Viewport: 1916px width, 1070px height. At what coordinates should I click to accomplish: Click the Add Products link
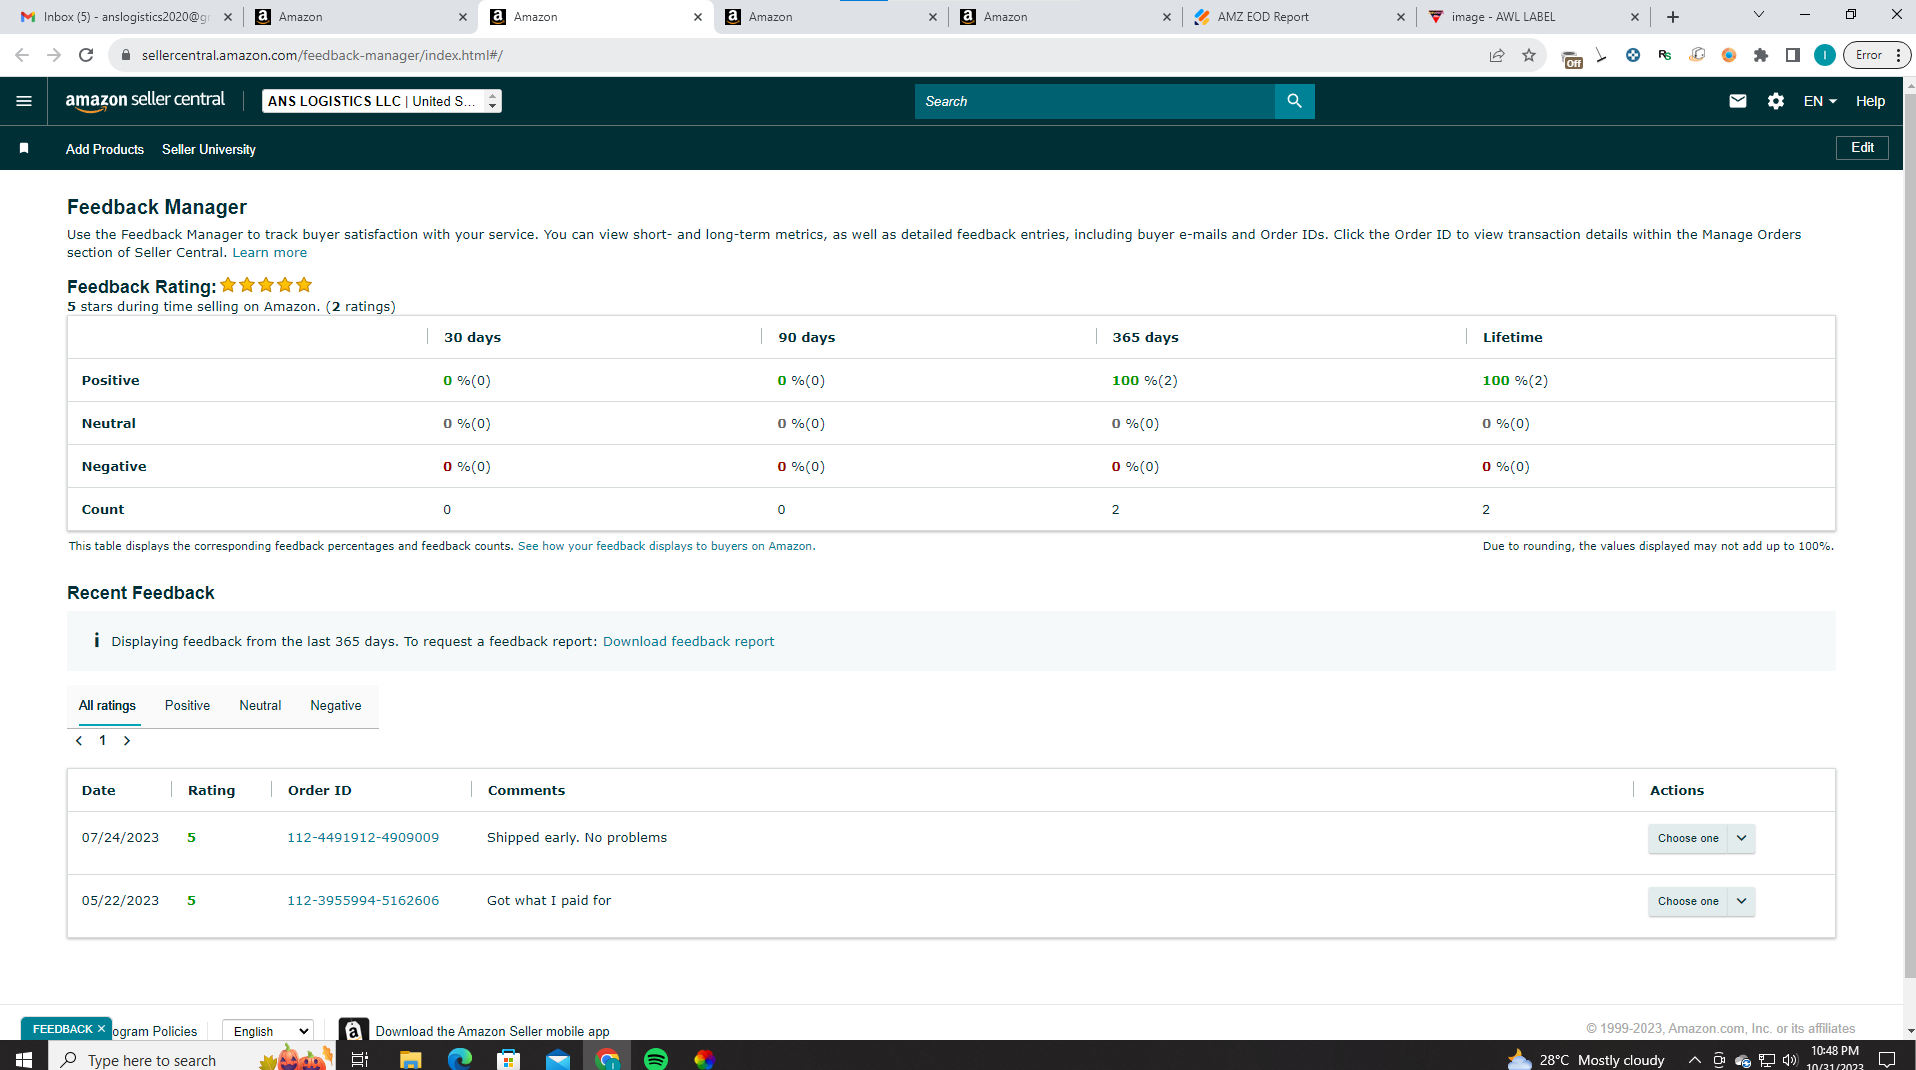coord(105,149)
